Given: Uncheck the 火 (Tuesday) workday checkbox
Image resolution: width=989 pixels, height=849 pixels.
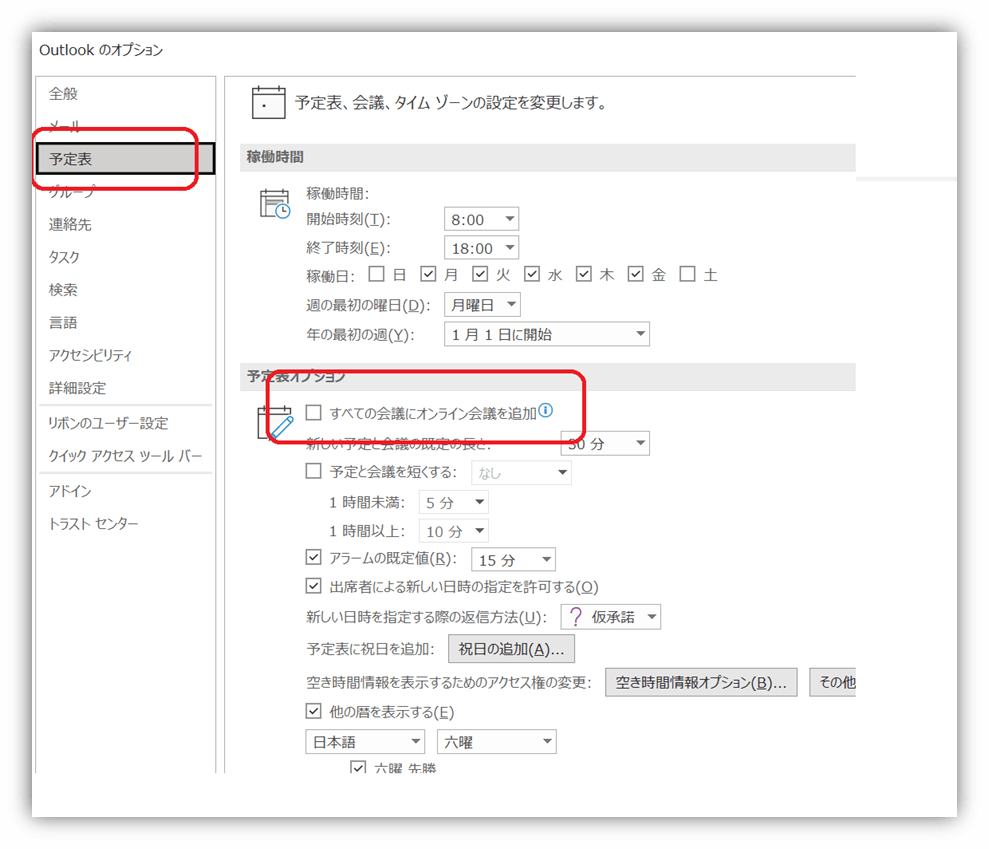Looking at the screenshot, I should click(480, 274).
